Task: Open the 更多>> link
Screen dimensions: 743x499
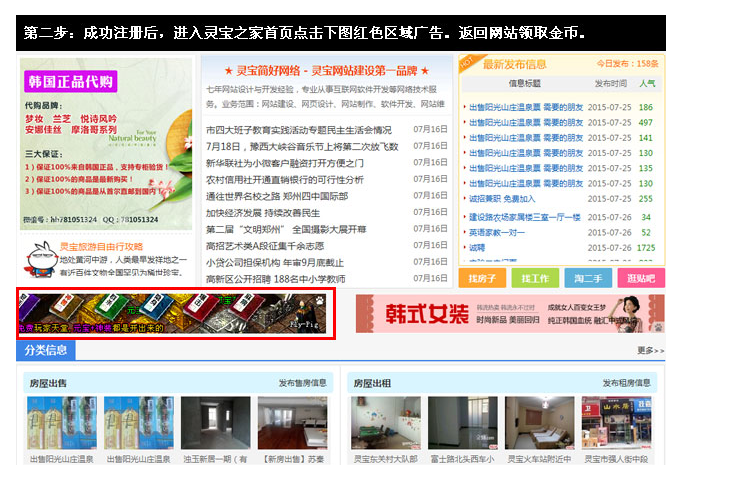Action: pyautogui.click(x=650, y=350)
